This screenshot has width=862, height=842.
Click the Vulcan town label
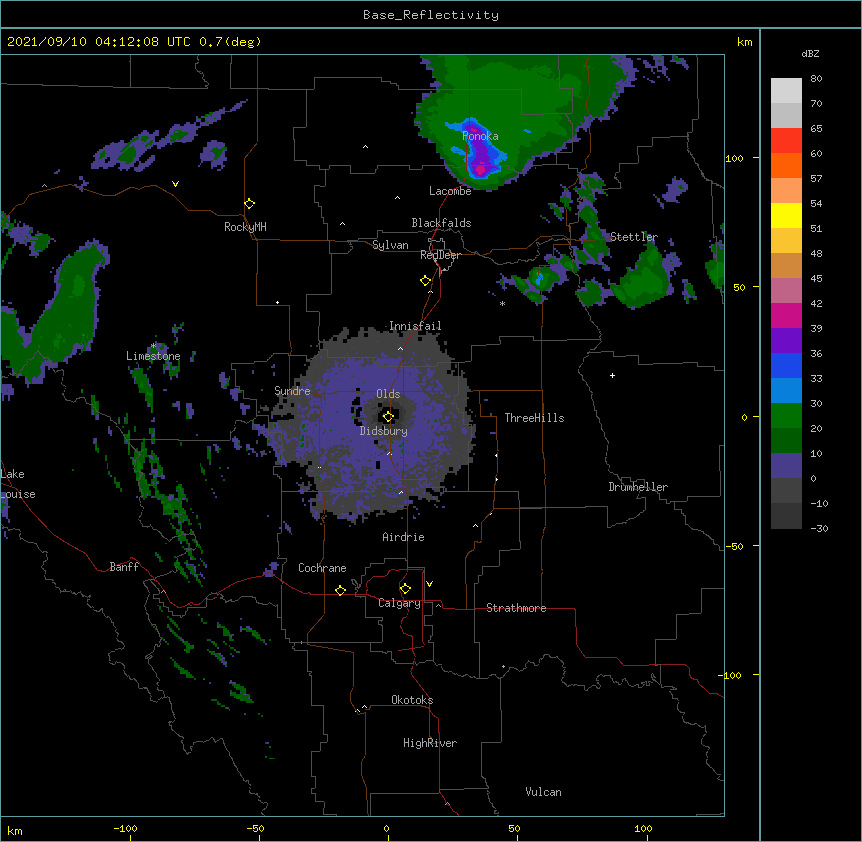(x=543, y=792)
